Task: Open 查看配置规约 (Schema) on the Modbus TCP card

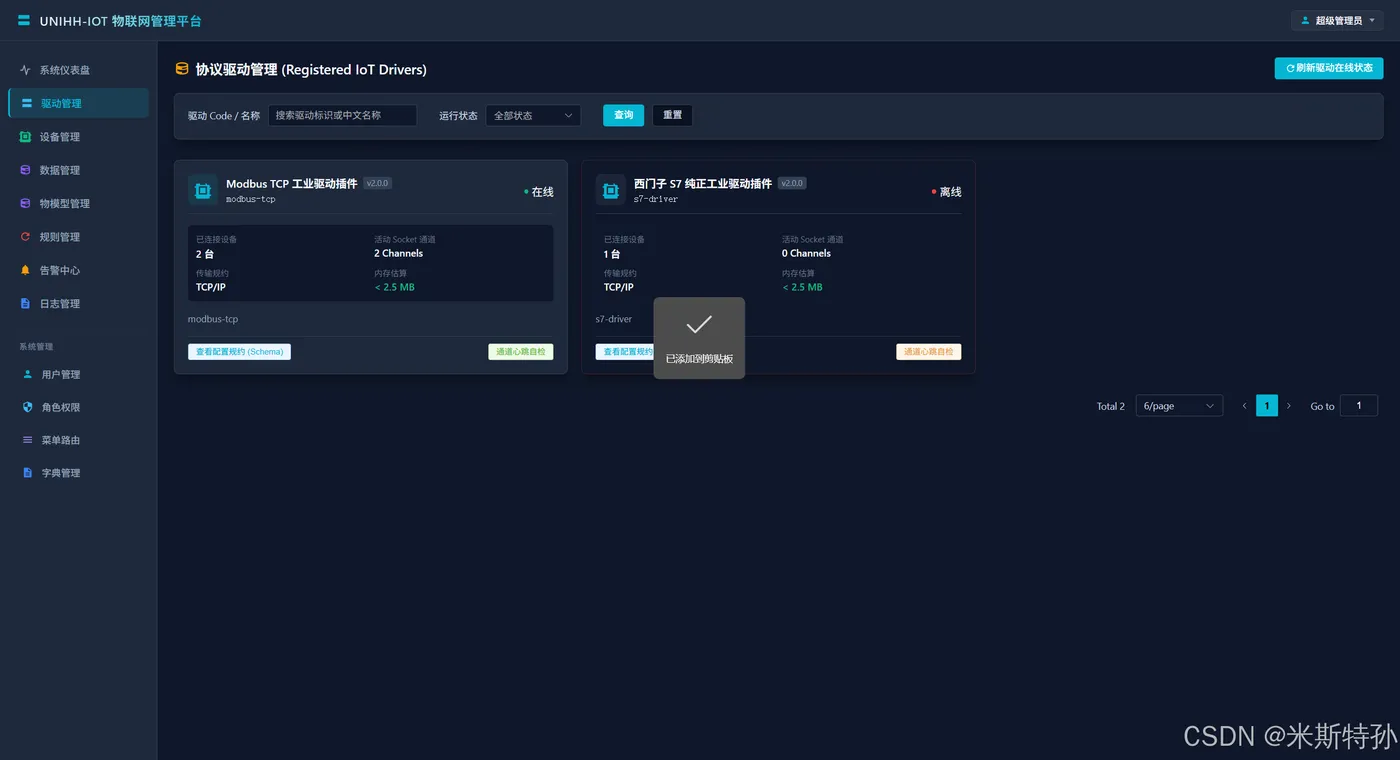Action: (239, 352)
